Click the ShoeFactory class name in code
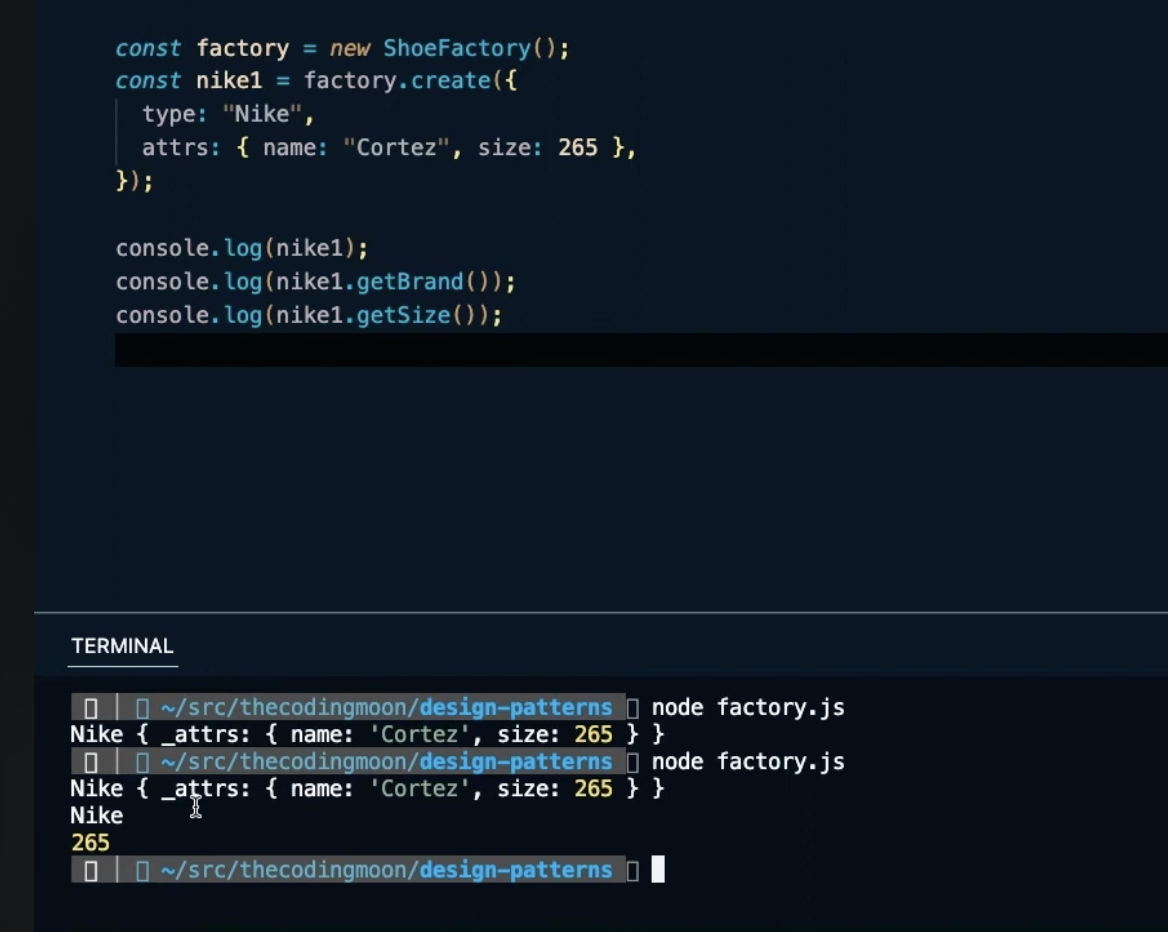This screenshot has height=932, width=1168. (457, 48)
